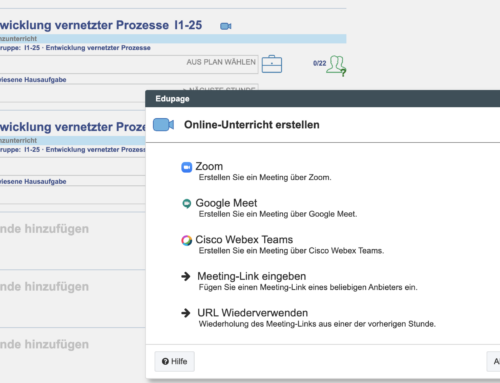Click the 0/22 attendance count

click(319, 63)
